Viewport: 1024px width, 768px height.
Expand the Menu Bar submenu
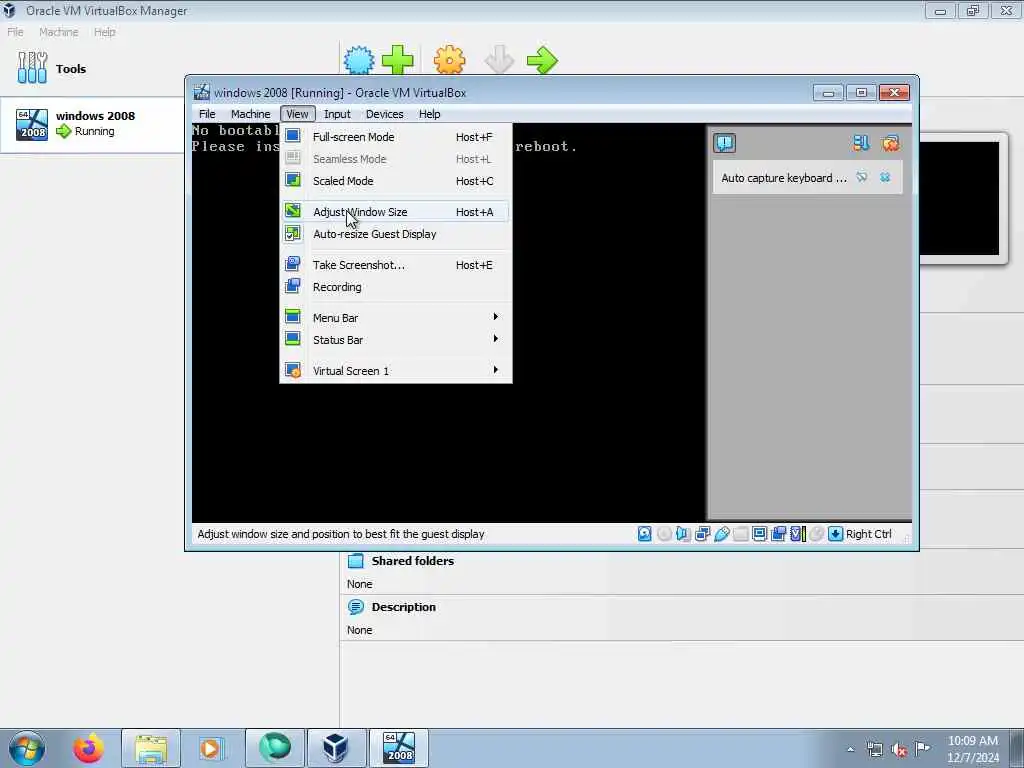396,318
